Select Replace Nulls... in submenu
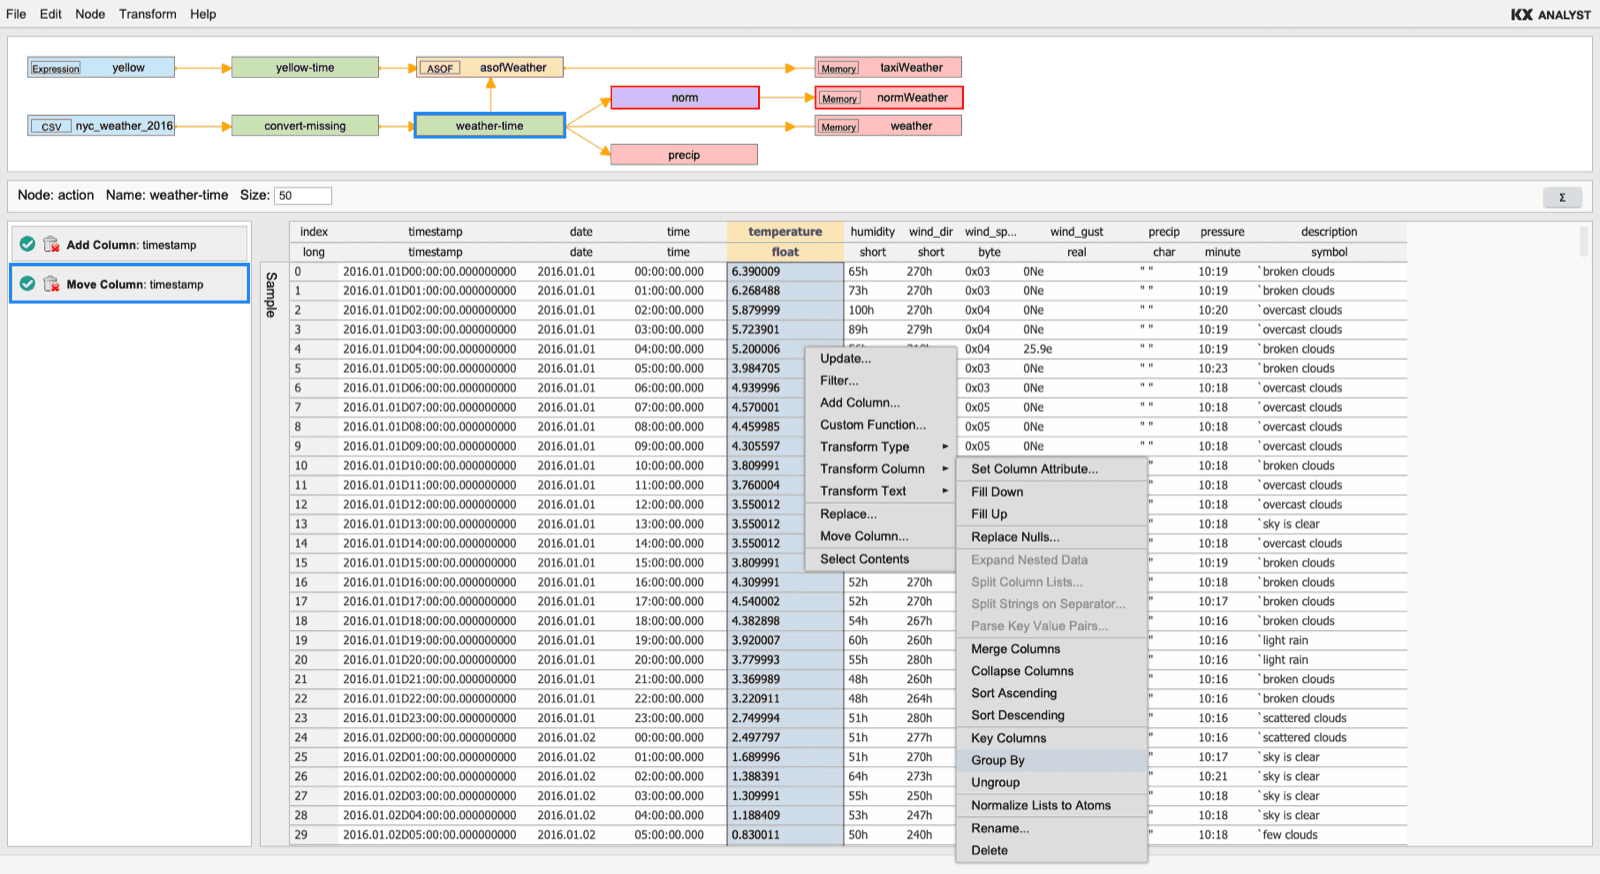1600x874 pixels. click(1051, 537)
